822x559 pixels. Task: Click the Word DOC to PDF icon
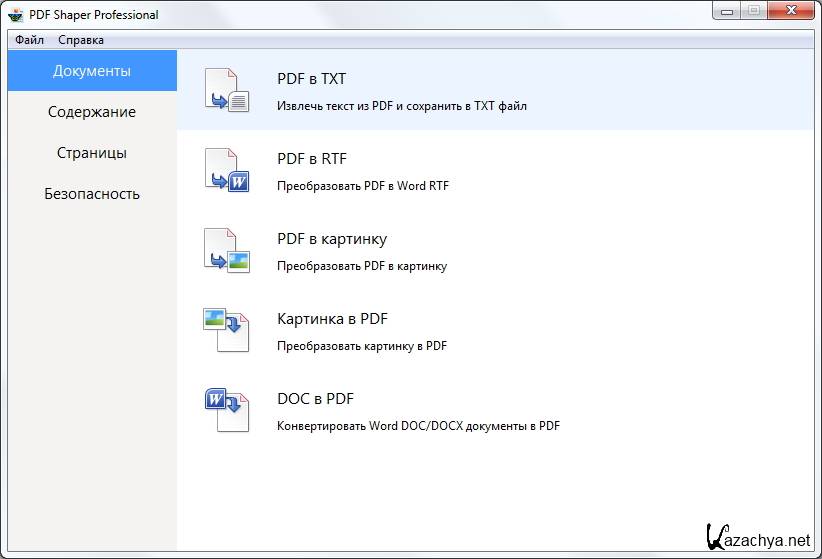(x=226, y=410)
